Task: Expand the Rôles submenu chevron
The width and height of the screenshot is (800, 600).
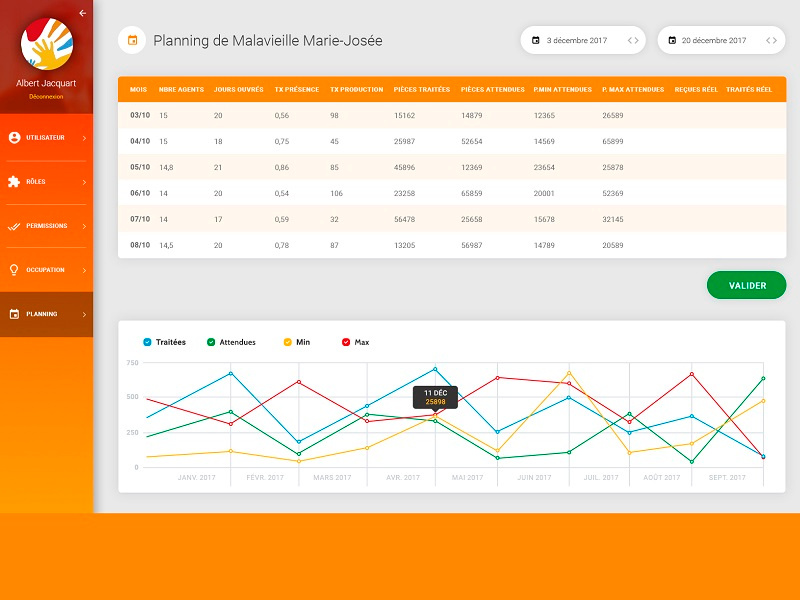Action: click(x=84, y=182)
